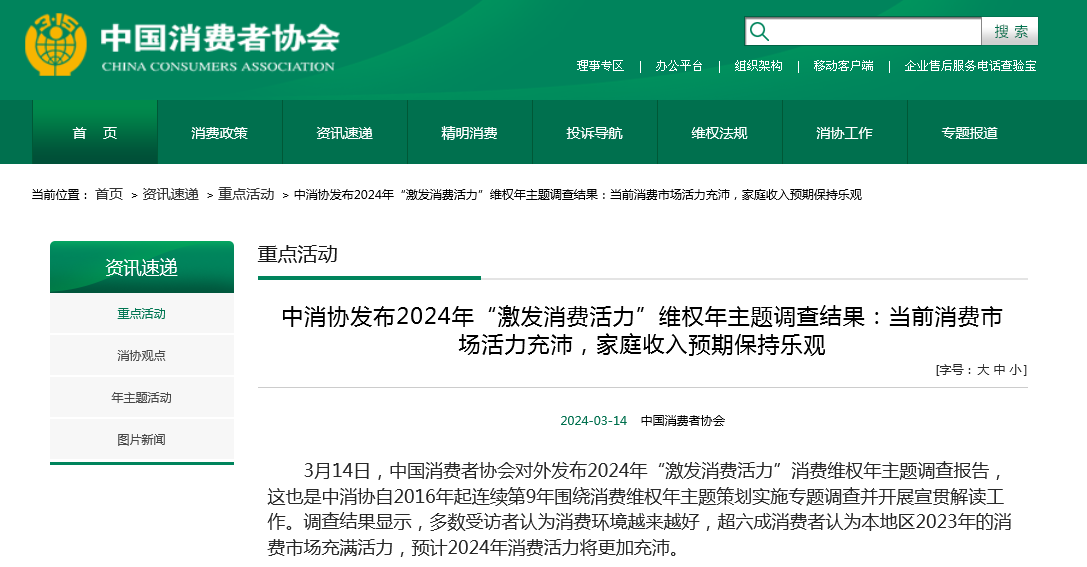The height and width of the screenshot is (567, 1087).
Task: Click the source 中国消费者协会 under title
Action: (683, 421)
